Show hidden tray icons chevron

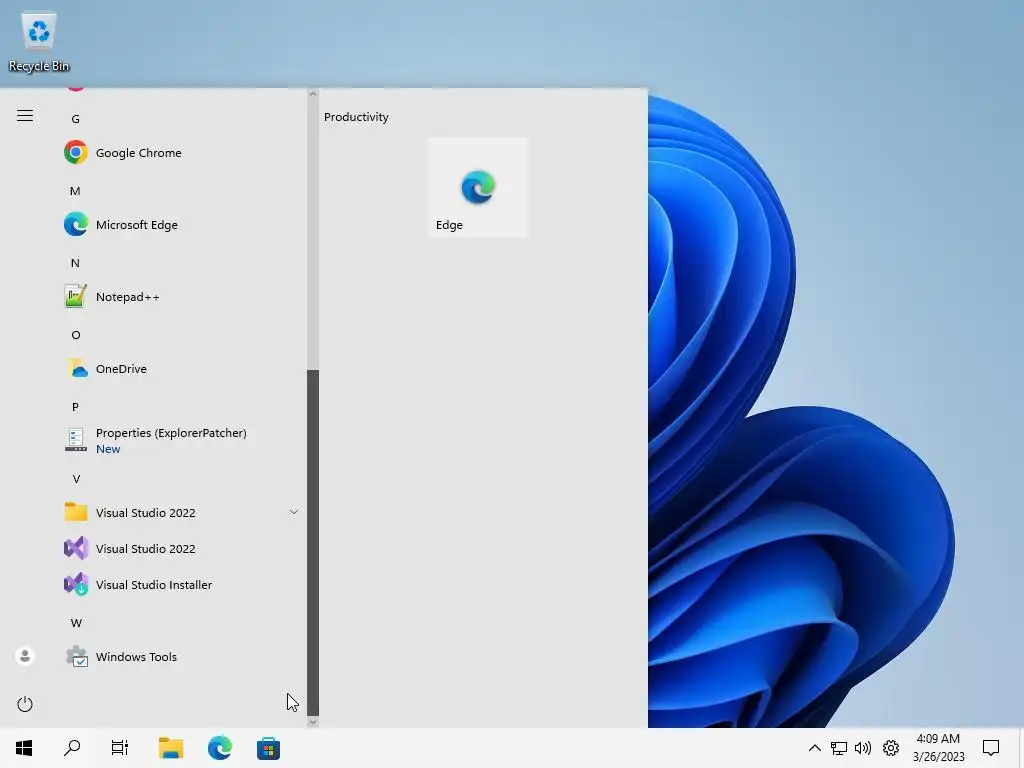[x=814, y=748]
